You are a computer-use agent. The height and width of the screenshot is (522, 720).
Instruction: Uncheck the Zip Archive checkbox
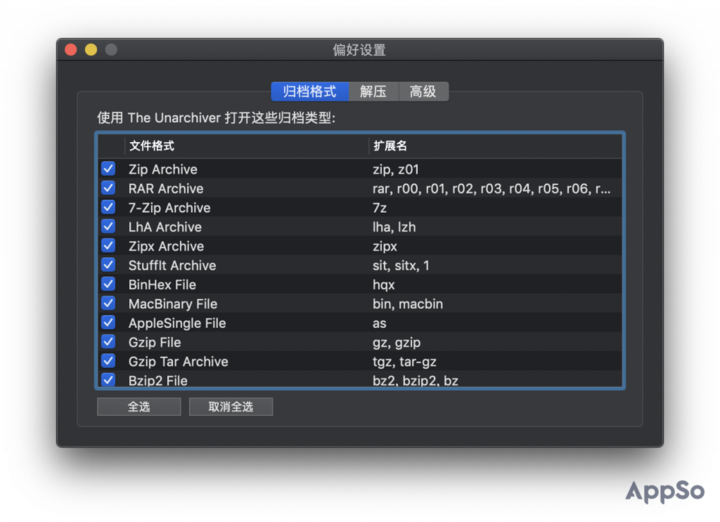coord(108,169)
